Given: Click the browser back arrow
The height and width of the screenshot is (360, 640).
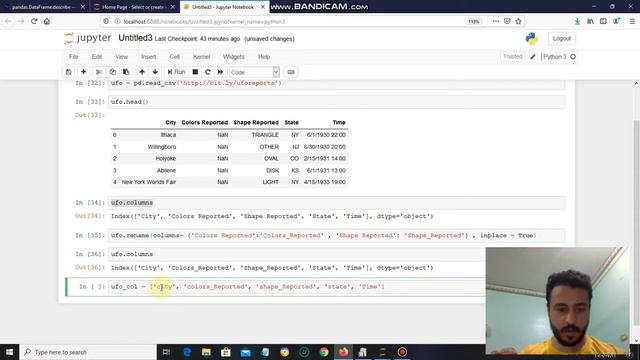Looking at the screenshot, I should tap(8, 21).
